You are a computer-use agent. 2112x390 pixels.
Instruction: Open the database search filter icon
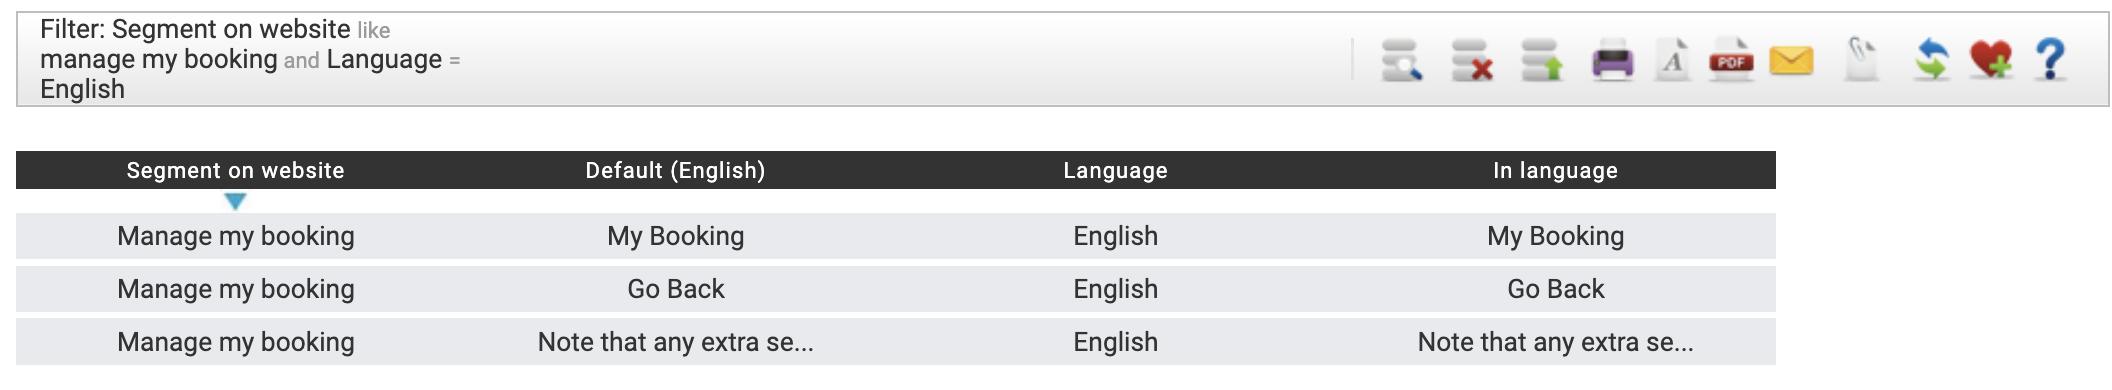(x=1402, y=60)
